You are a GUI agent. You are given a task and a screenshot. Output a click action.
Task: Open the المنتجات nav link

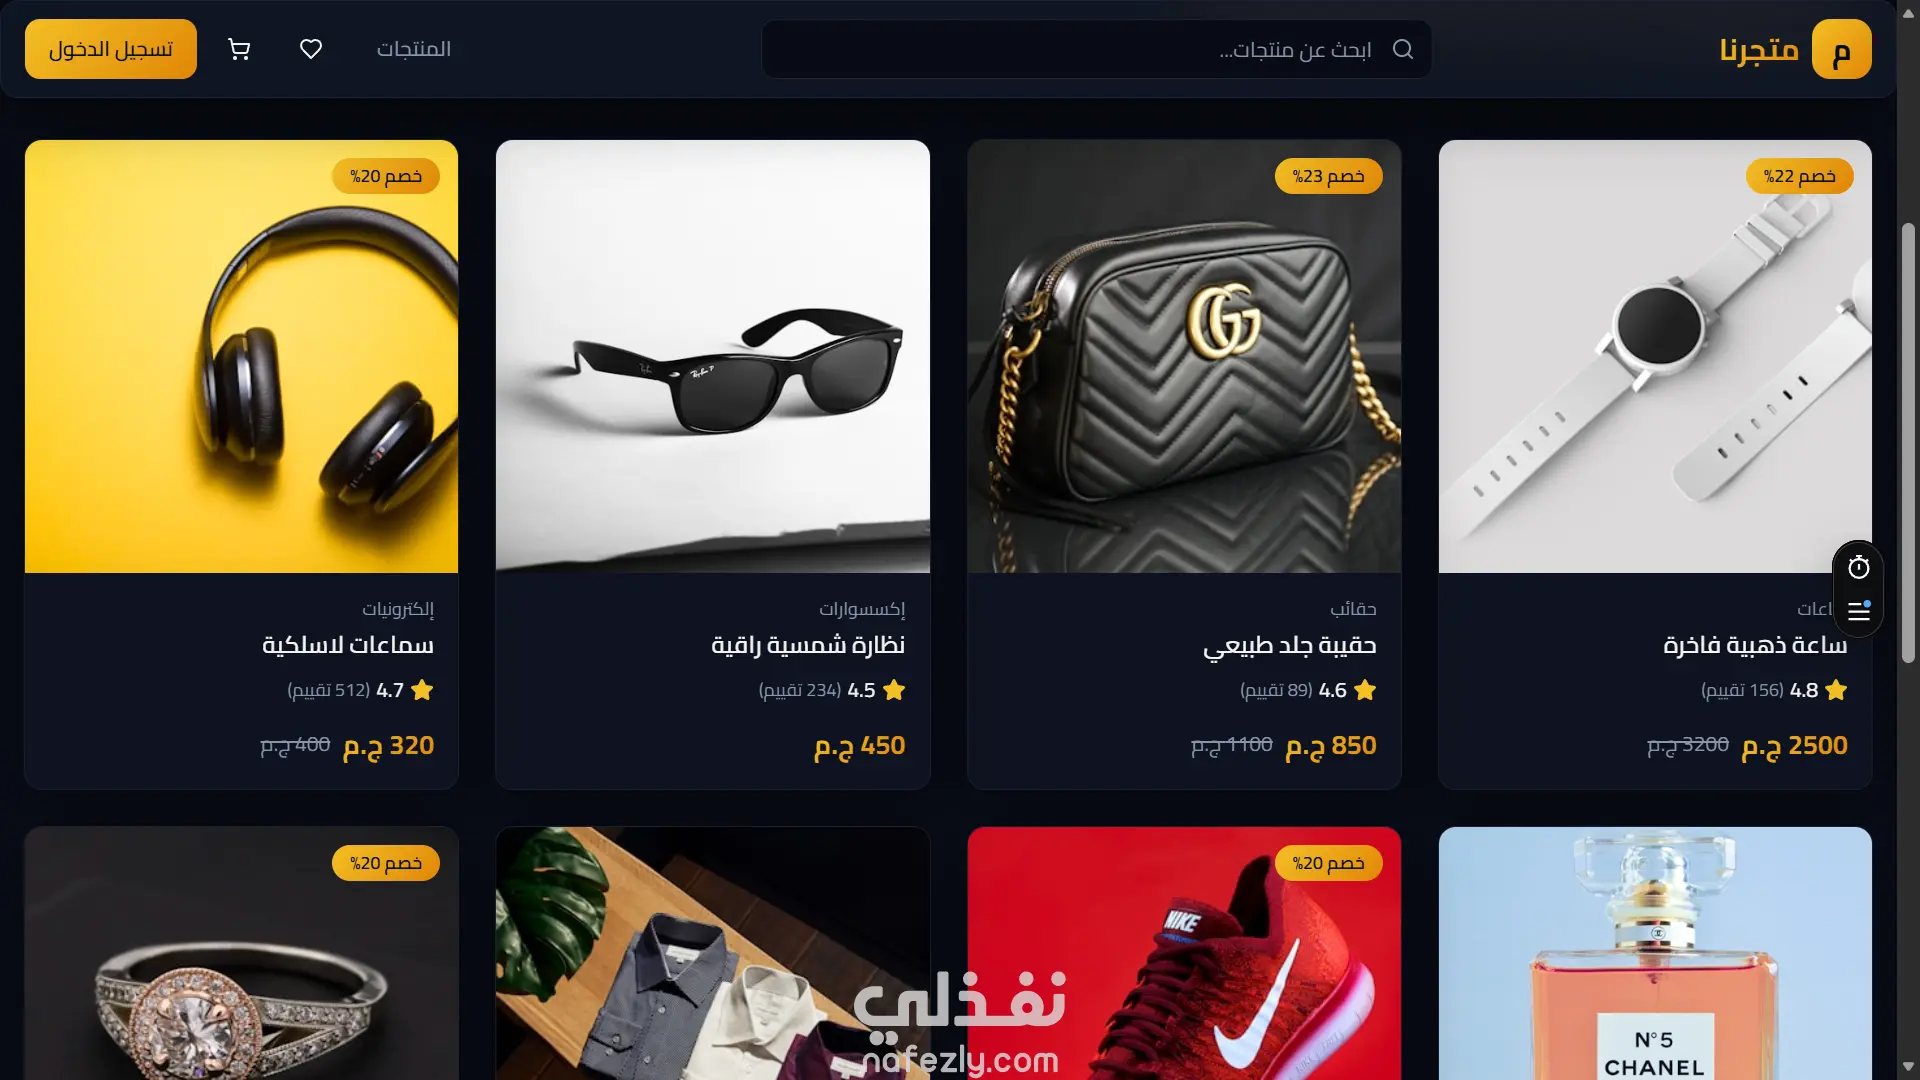pos(414,49)
